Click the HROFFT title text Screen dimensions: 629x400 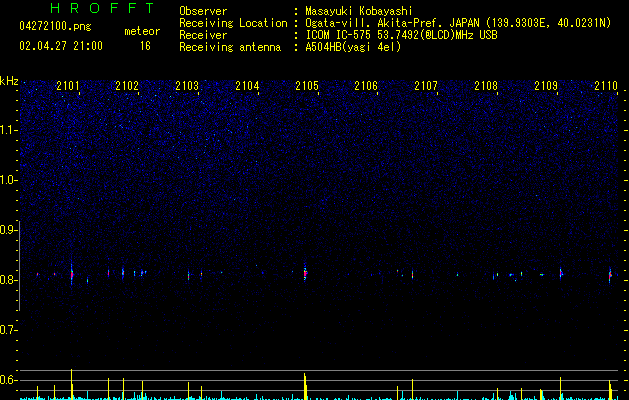pyautogui.click(x=103, y=8)
